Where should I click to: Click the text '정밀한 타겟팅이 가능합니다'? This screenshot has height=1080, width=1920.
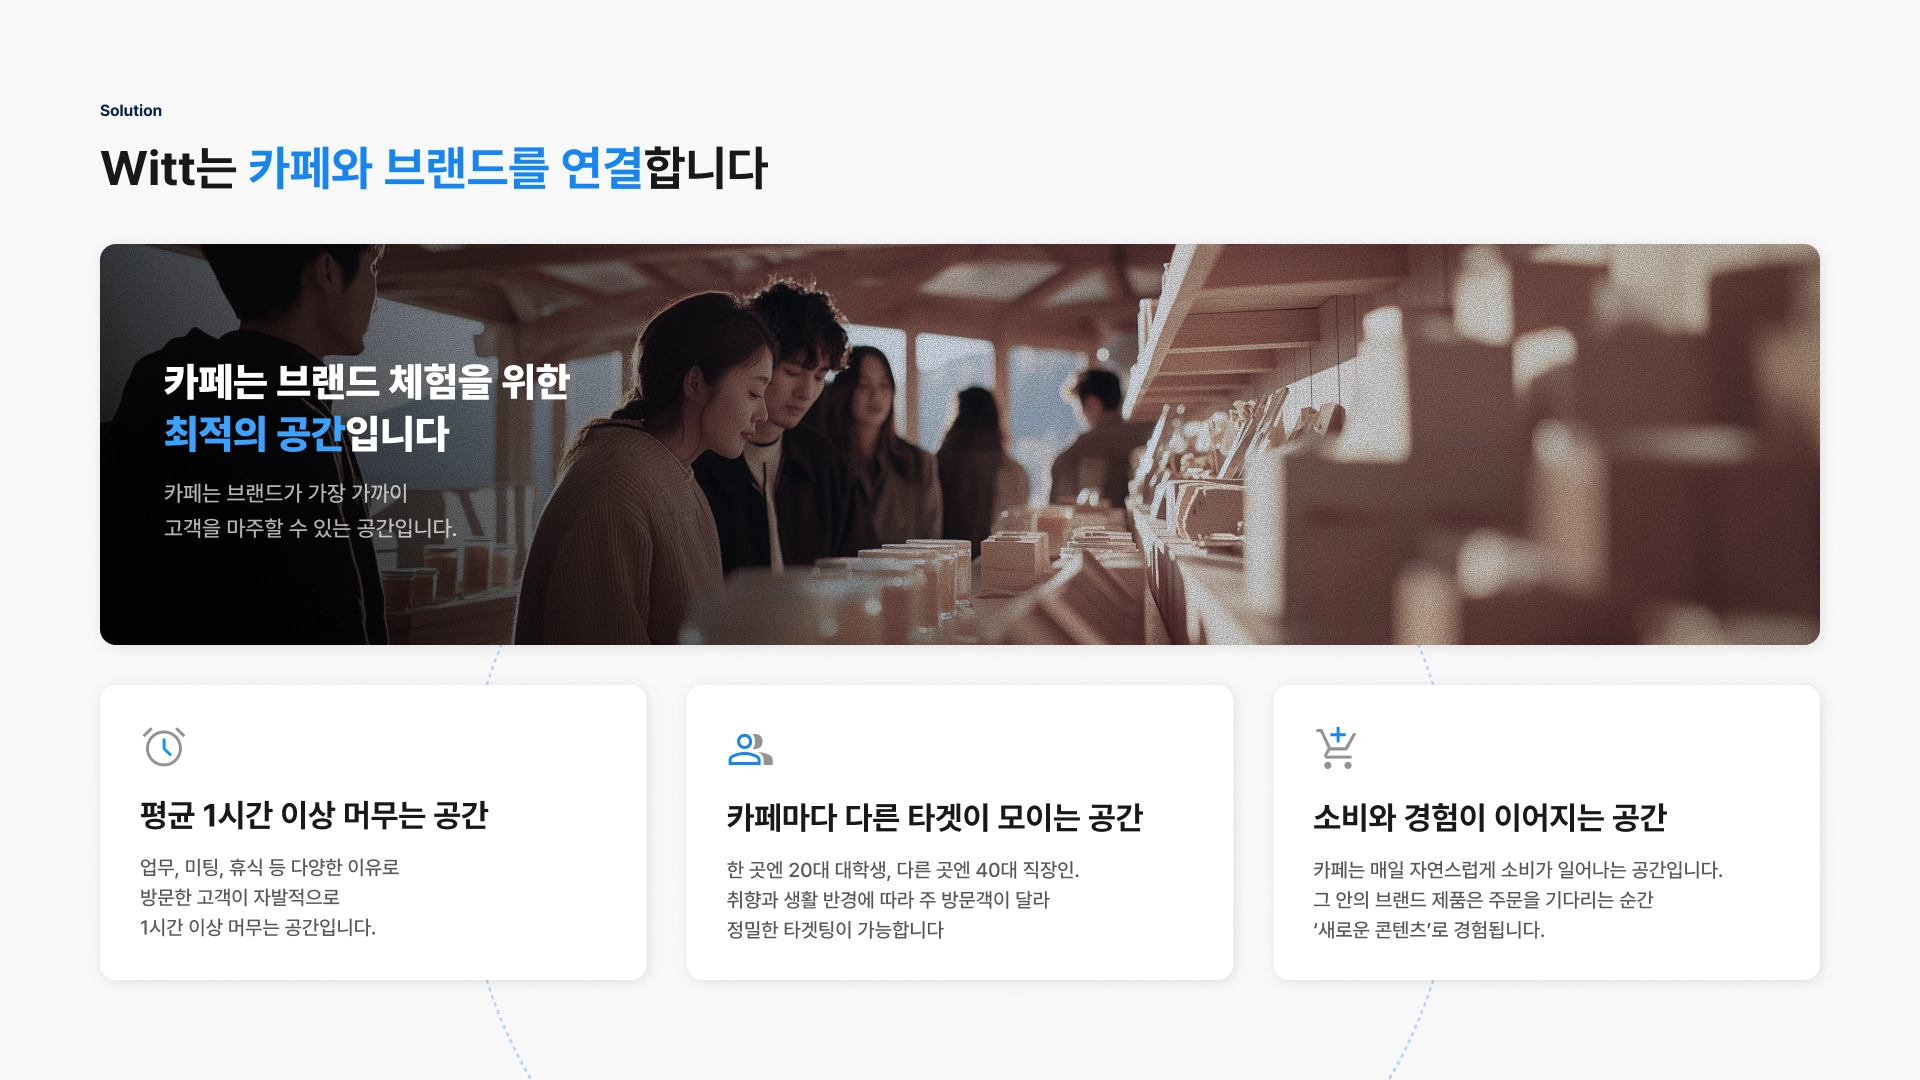coord(835,930)
